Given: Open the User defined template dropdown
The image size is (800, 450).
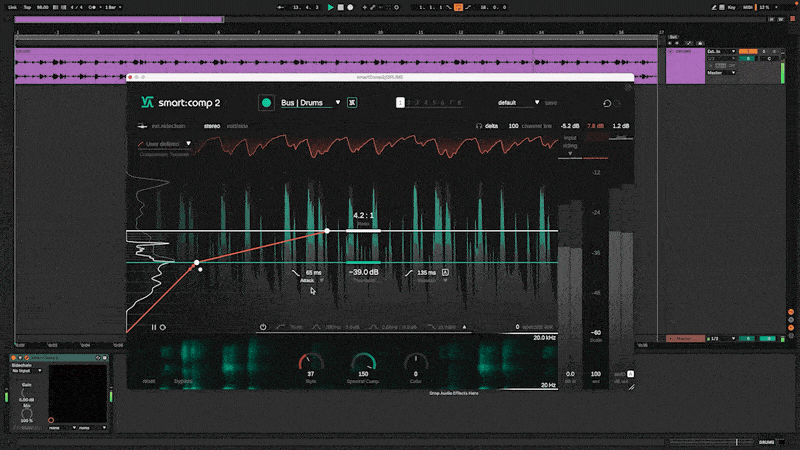Looking at the screenshot, I should [164, 144].
